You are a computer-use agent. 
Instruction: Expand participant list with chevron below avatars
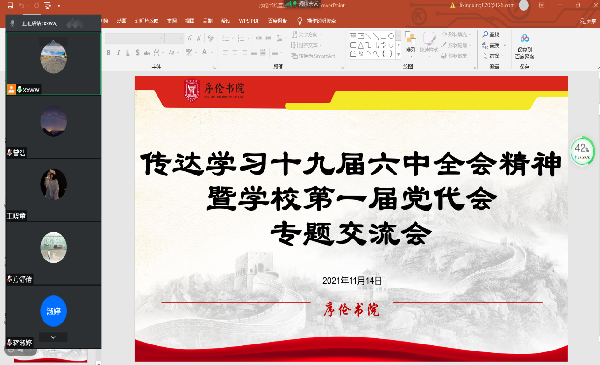[53, 337]
